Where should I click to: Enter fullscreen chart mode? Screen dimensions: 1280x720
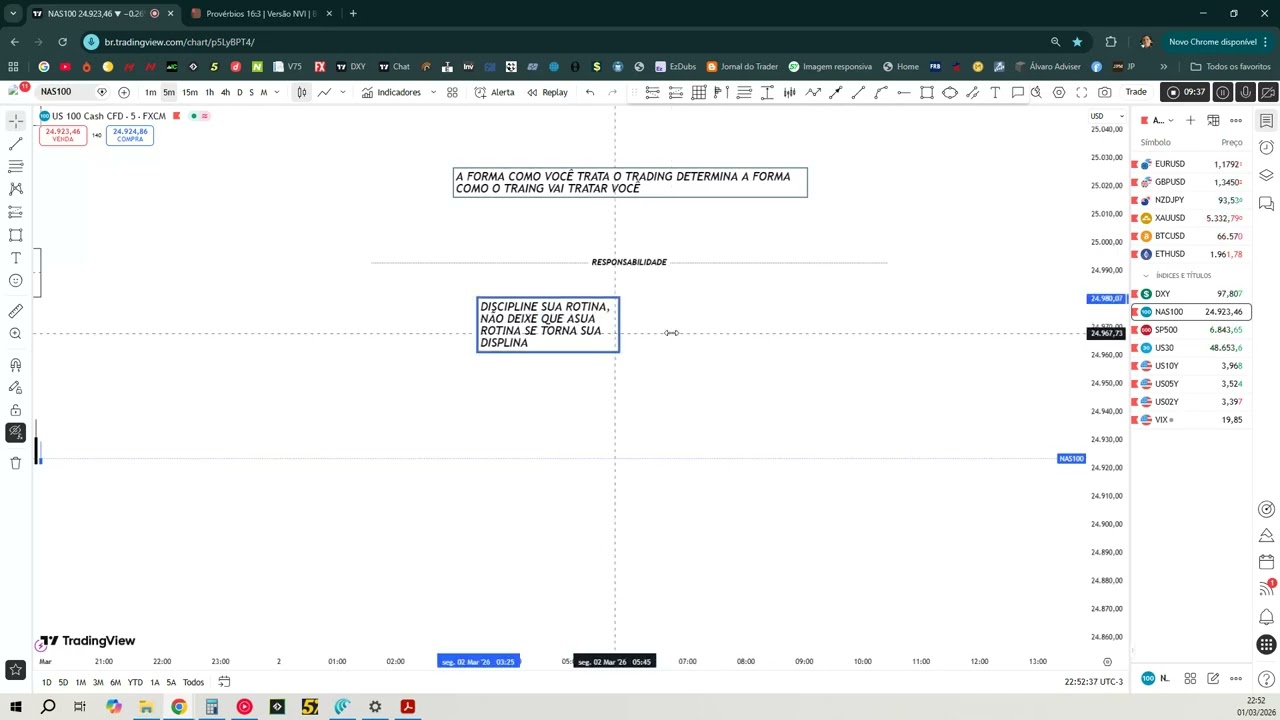click(1082, 92)
